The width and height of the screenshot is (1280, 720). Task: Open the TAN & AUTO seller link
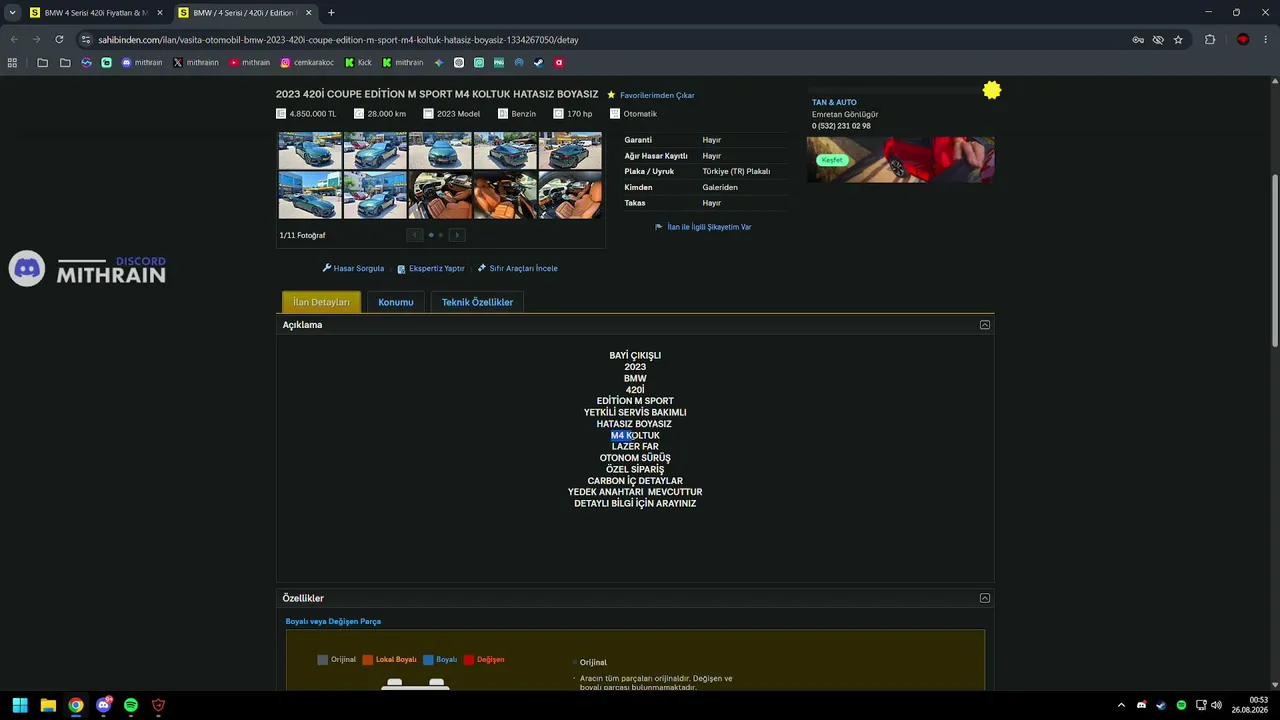pos(834,102)
